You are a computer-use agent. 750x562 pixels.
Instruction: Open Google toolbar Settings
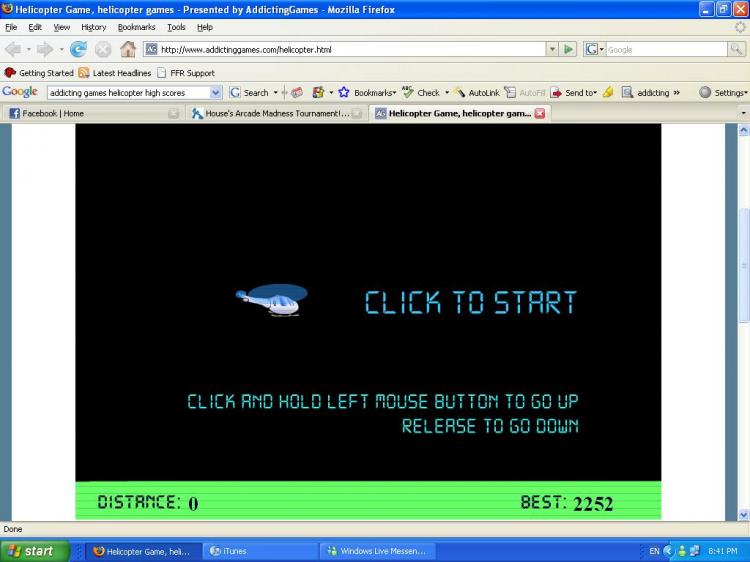(x=722, y=92)
